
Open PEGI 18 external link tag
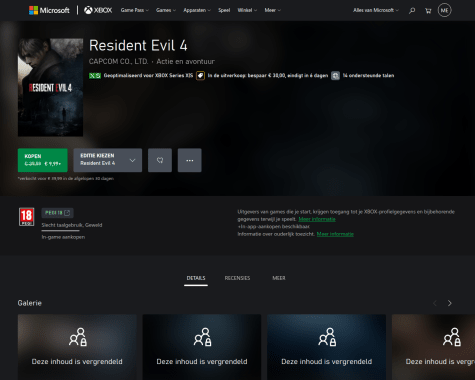point(58,213)
